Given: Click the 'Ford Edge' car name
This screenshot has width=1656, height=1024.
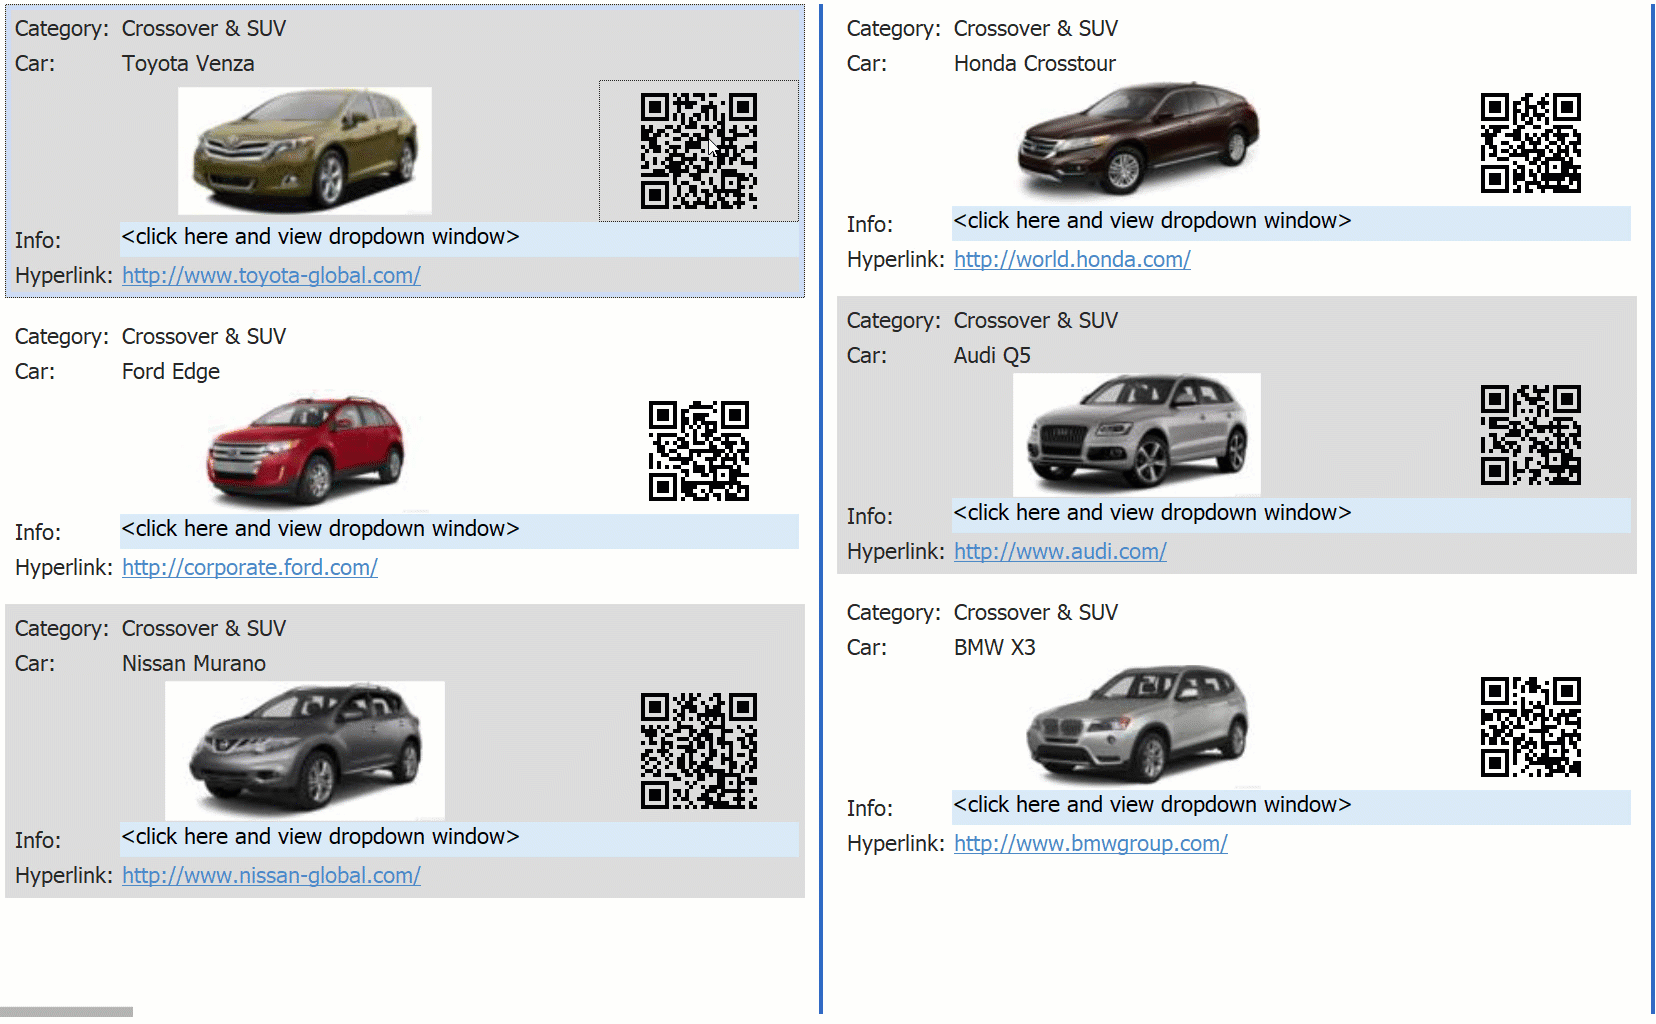Looking at the screenshot, I should [x=171, y=372].
